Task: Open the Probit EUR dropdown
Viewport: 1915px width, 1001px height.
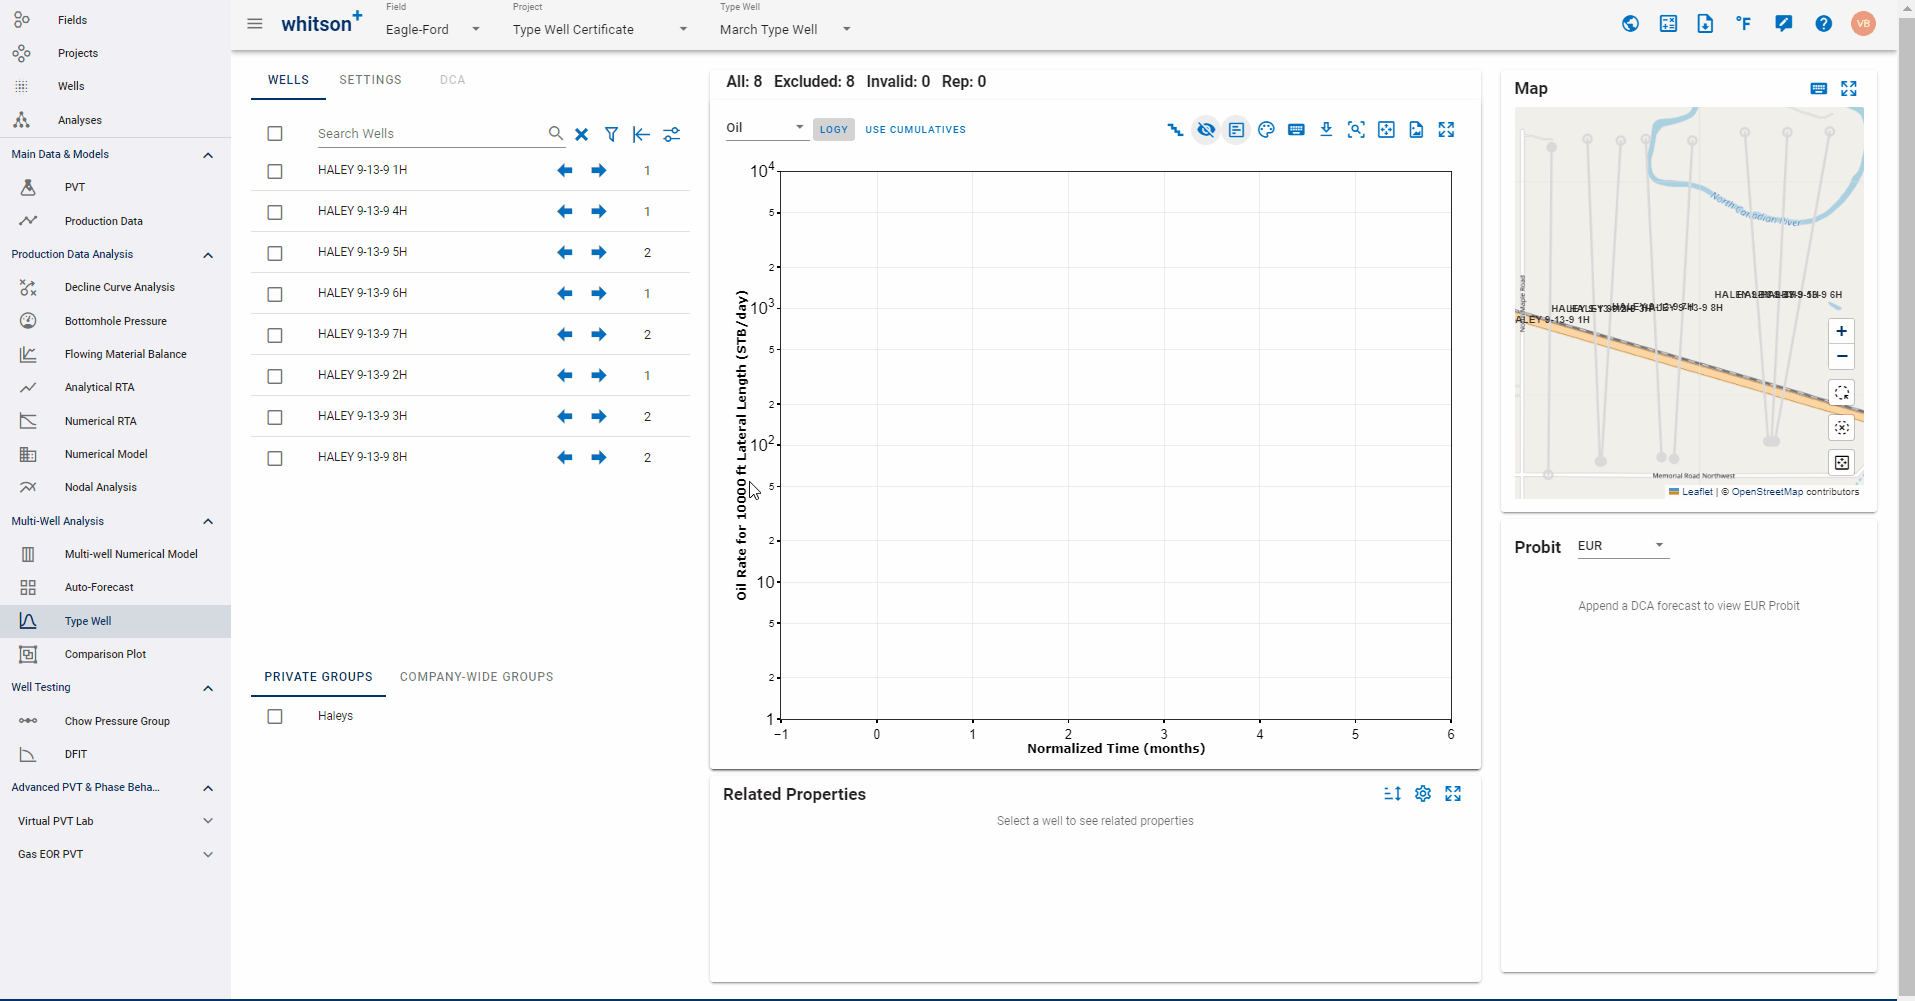Action: pos(1622,546)
